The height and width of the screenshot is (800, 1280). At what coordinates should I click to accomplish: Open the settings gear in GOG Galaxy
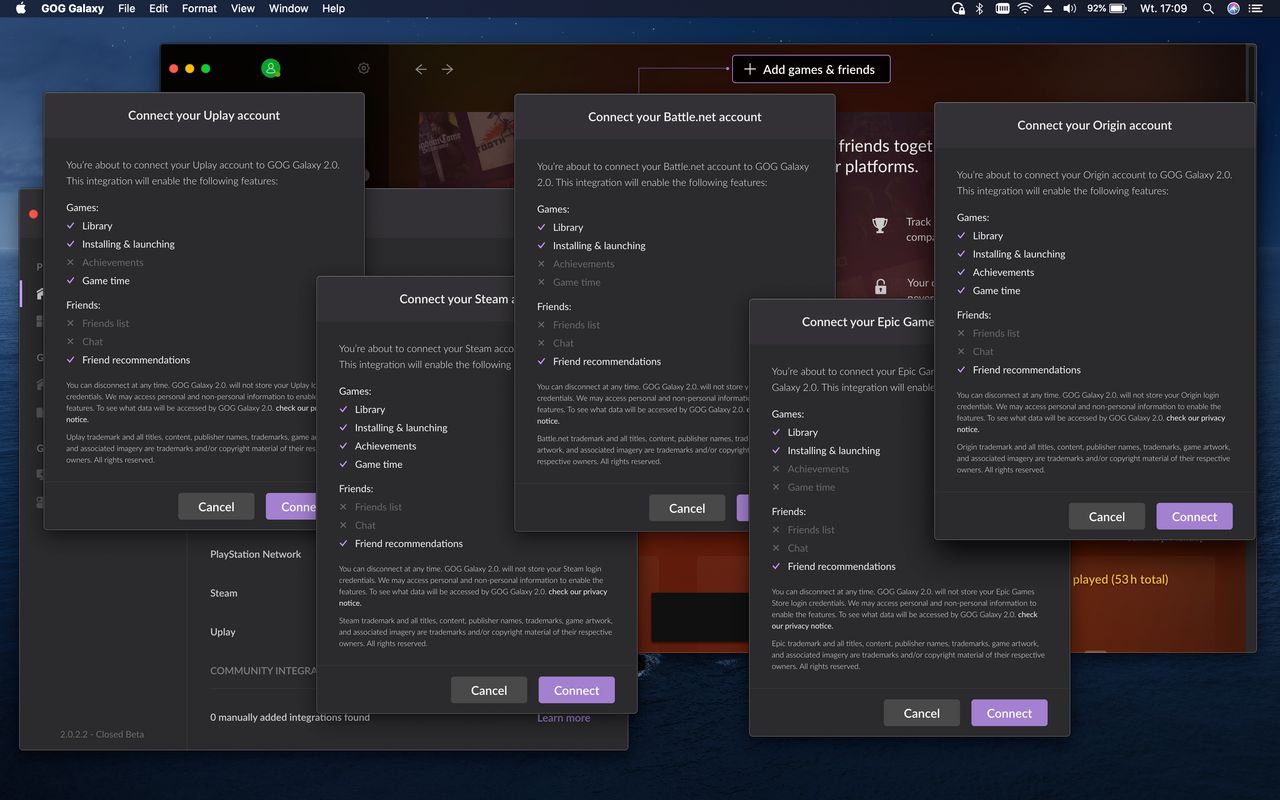[x=364, y=68]
